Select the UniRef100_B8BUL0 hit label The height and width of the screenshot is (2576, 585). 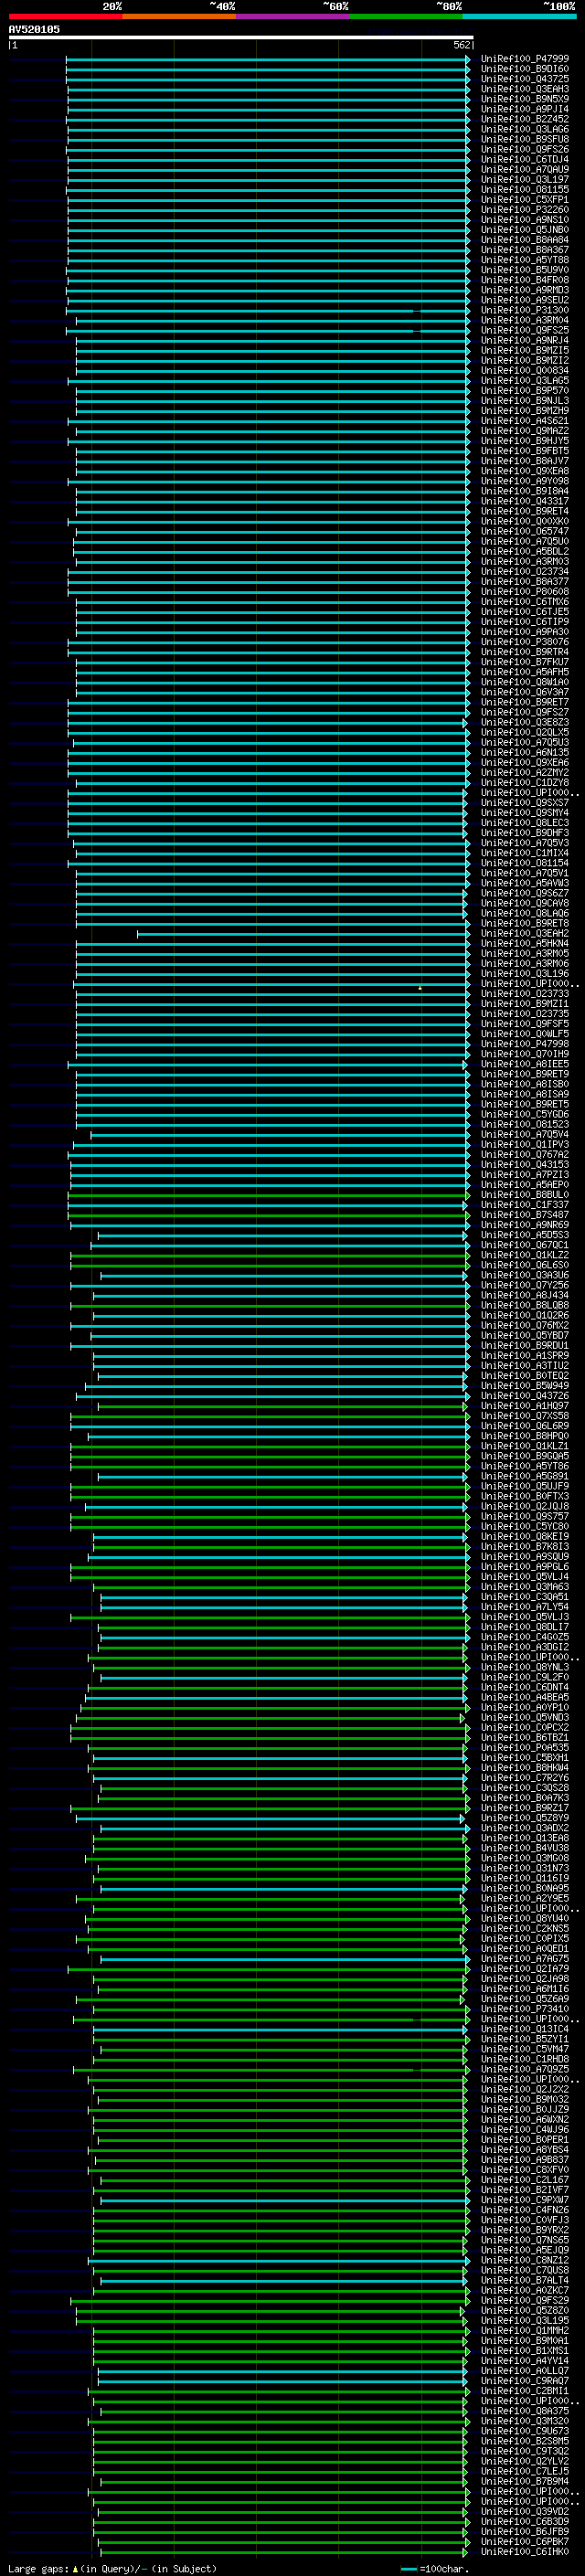[525, 1195]
